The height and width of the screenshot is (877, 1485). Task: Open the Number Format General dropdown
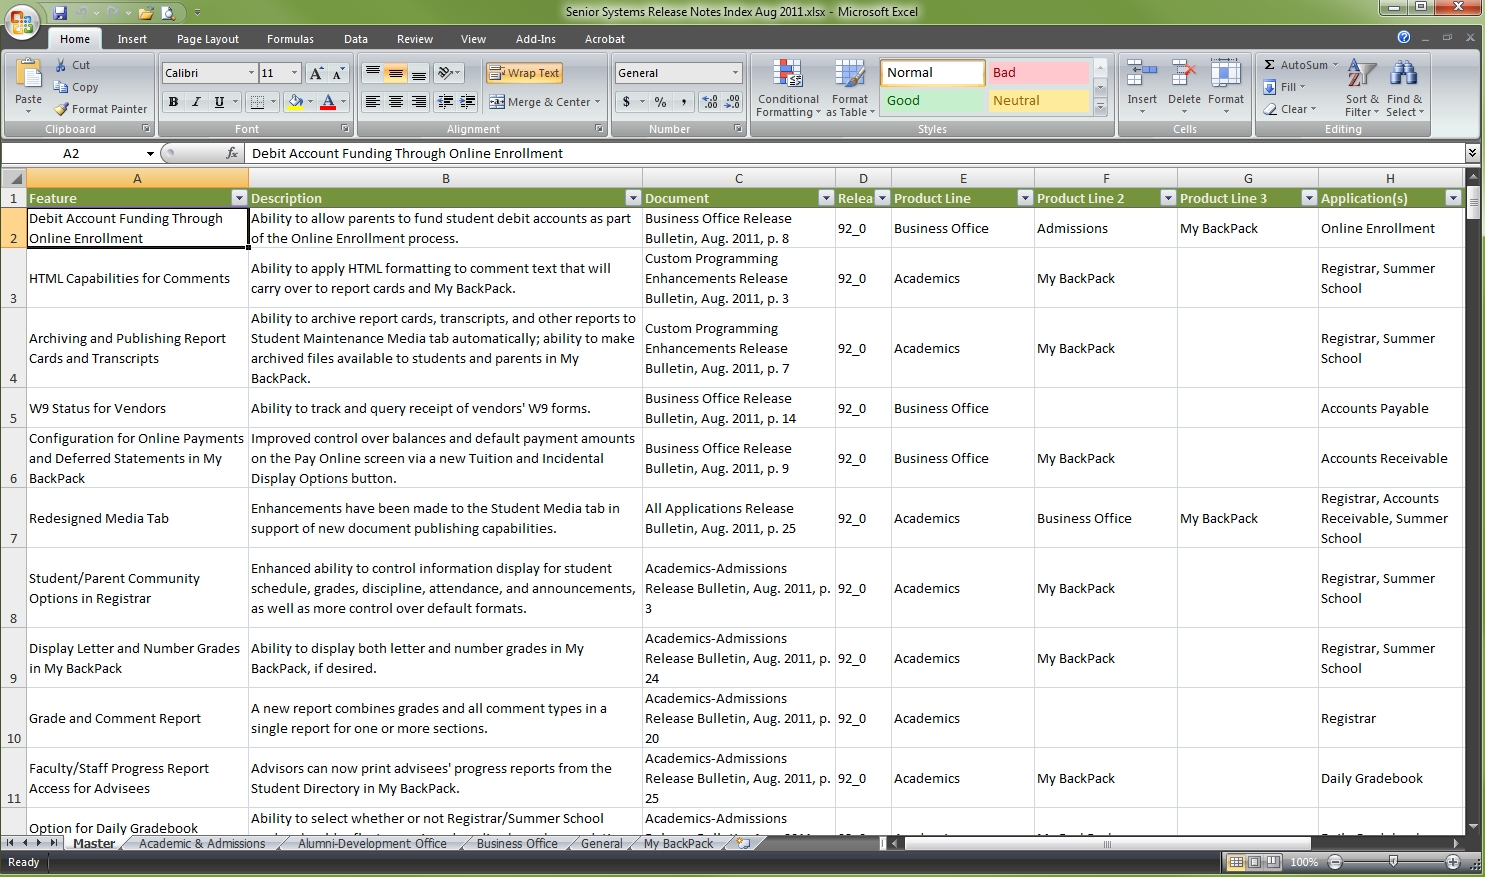click(735, 73)
